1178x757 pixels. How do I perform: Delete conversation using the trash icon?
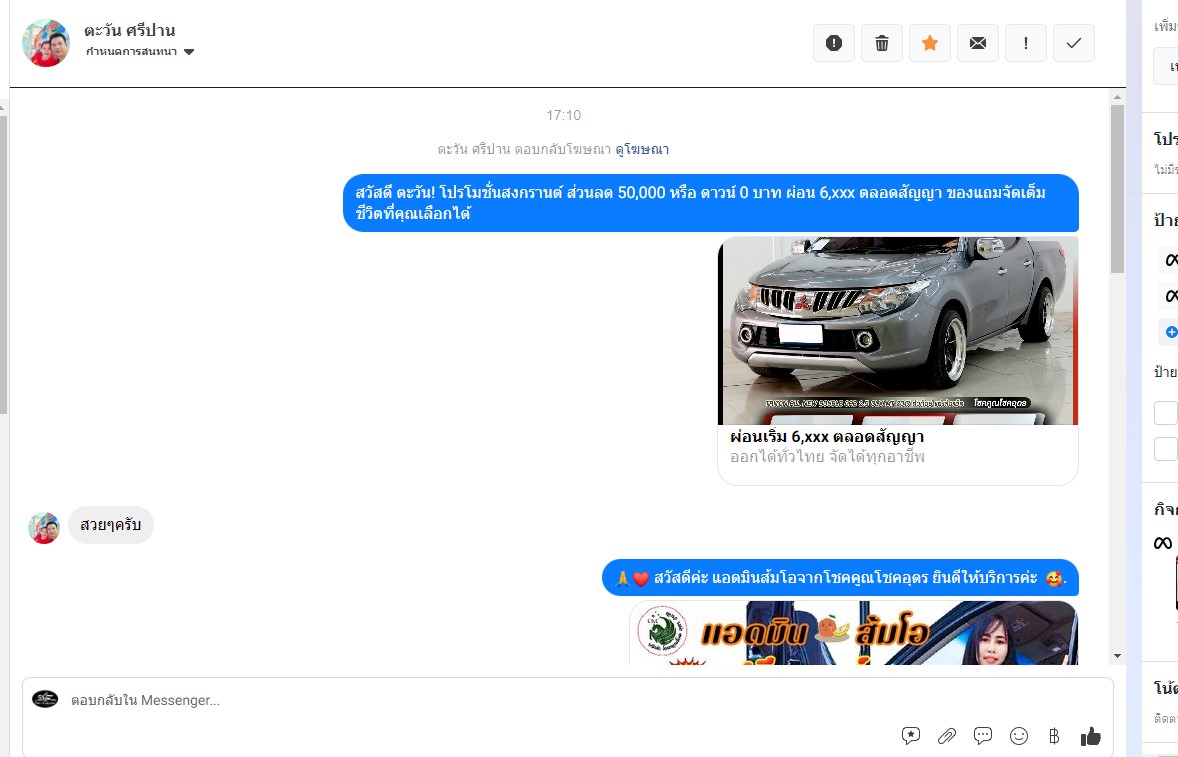(x=882, y=43)
